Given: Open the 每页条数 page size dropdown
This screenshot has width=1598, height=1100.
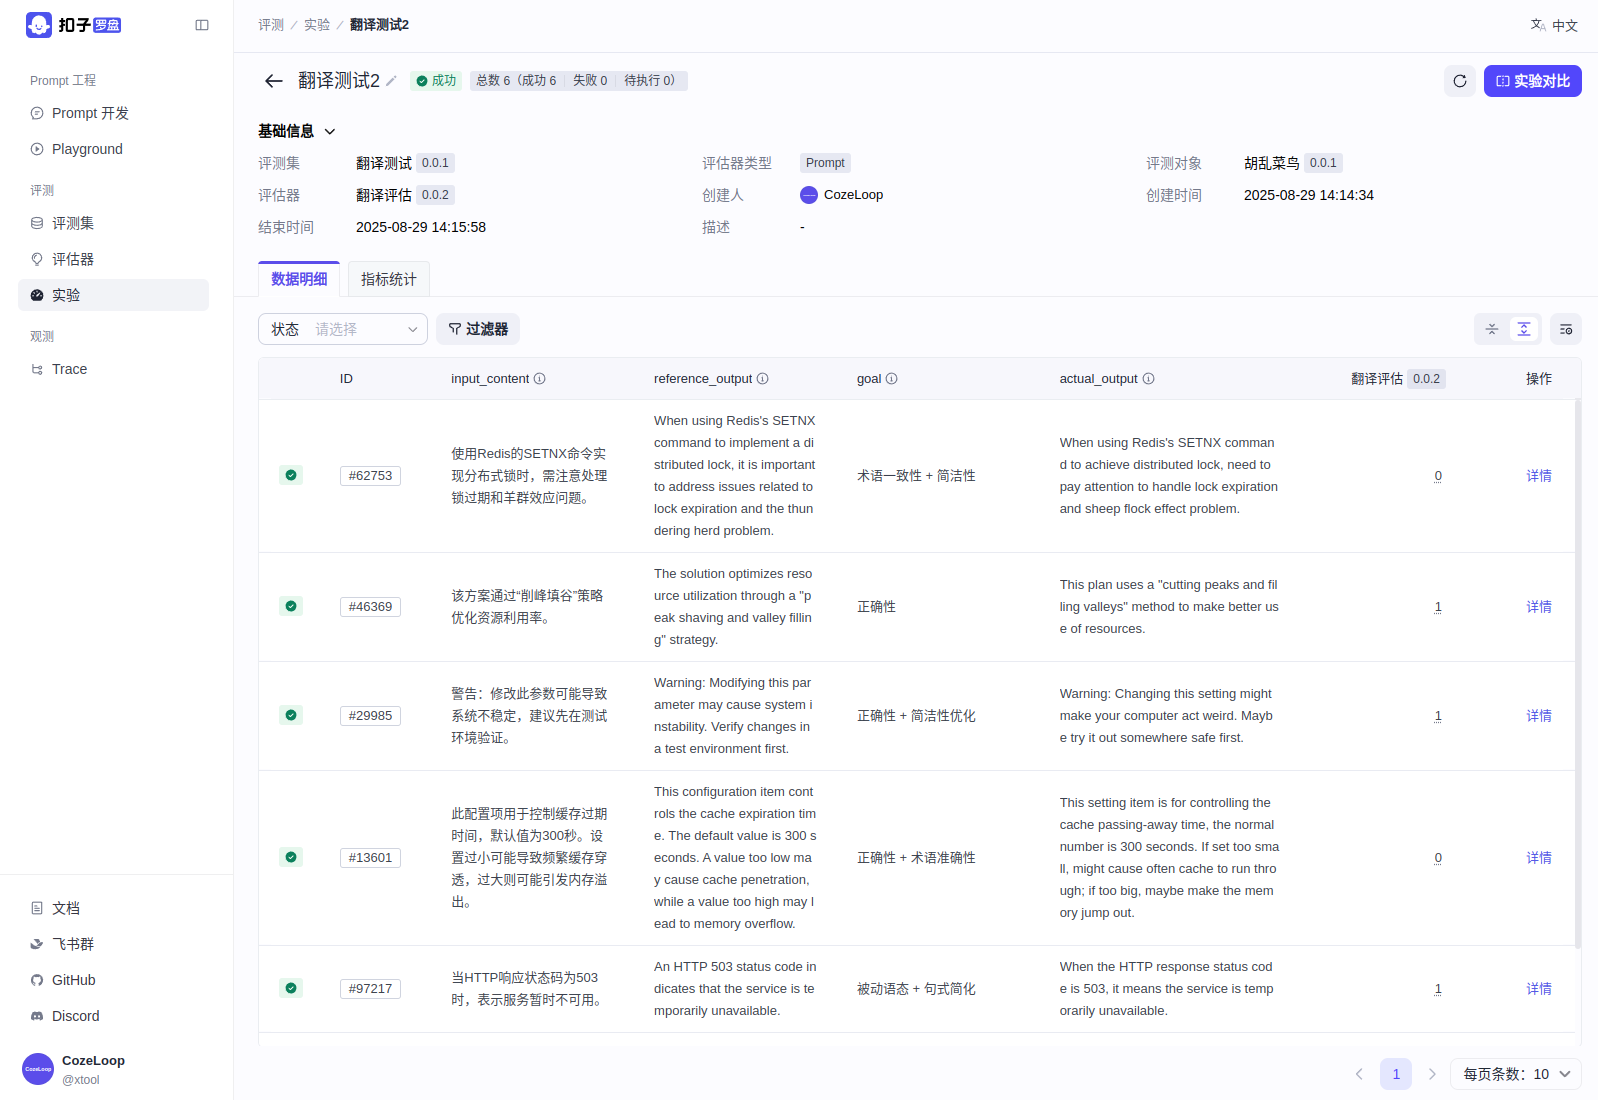Looking at the screenshot, I should [x=1515, y=1074].
